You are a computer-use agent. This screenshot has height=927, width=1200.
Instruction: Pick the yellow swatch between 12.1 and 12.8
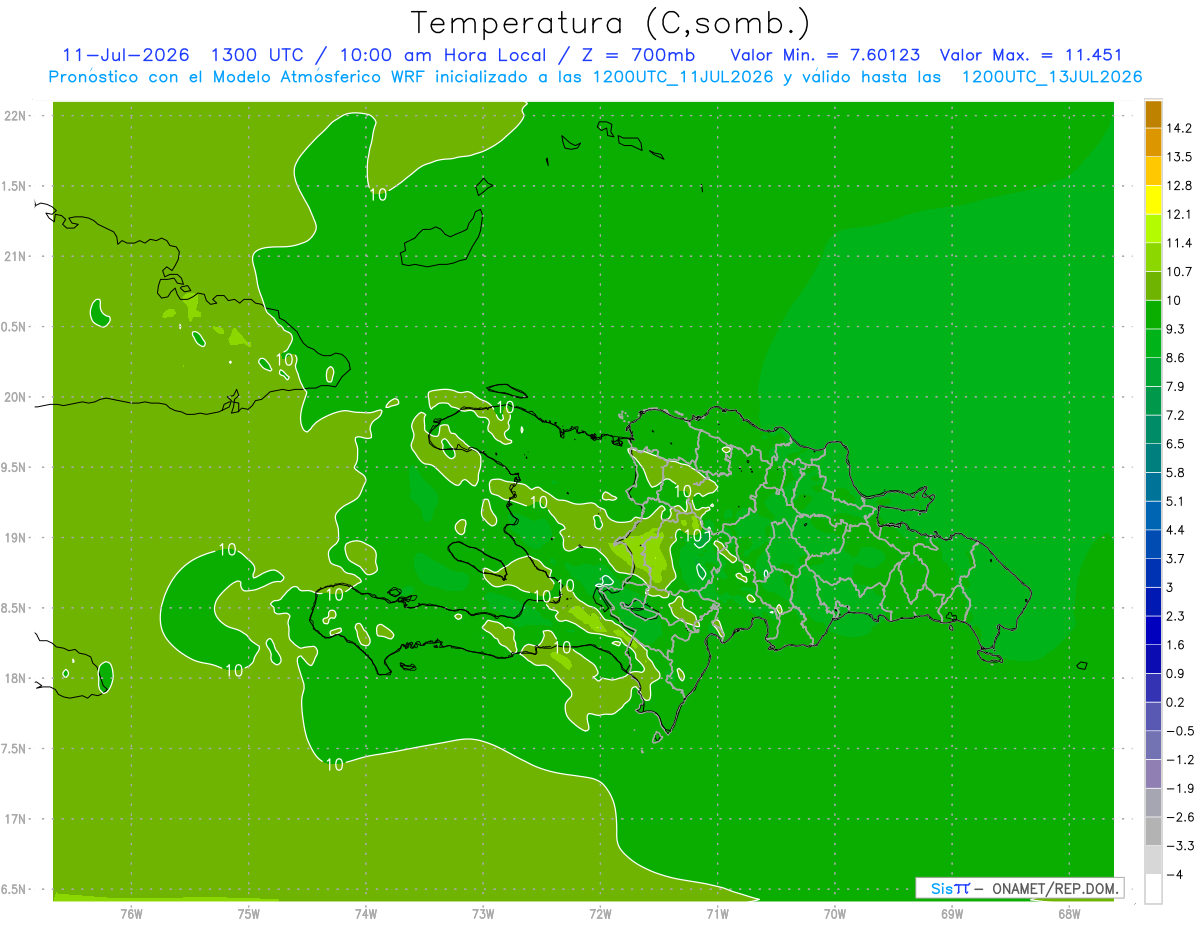click(x=1153, y=200)
